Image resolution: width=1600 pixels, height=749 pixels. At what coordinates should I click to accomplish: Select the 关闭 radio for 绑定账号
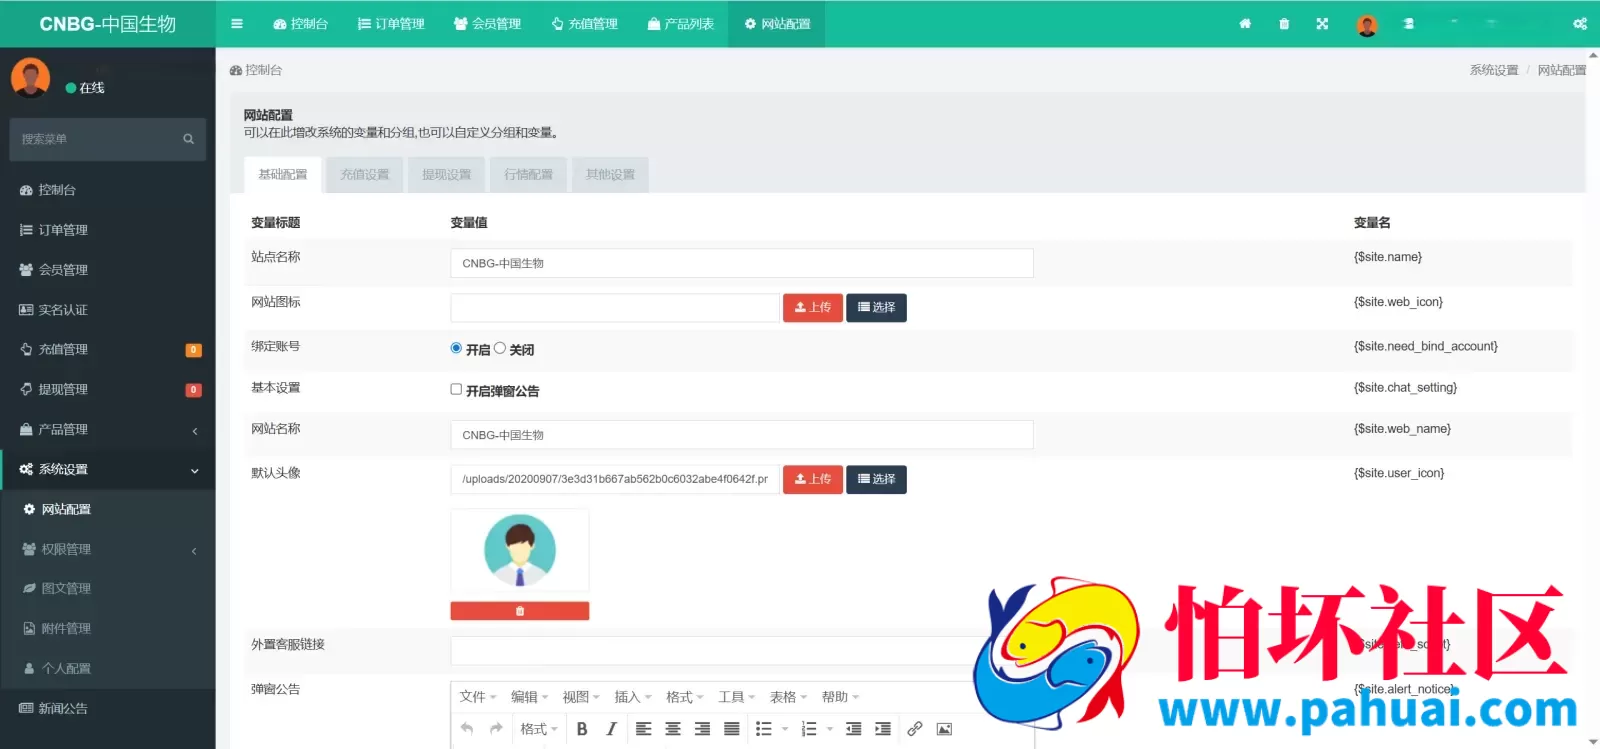click(x=500, y=348)
